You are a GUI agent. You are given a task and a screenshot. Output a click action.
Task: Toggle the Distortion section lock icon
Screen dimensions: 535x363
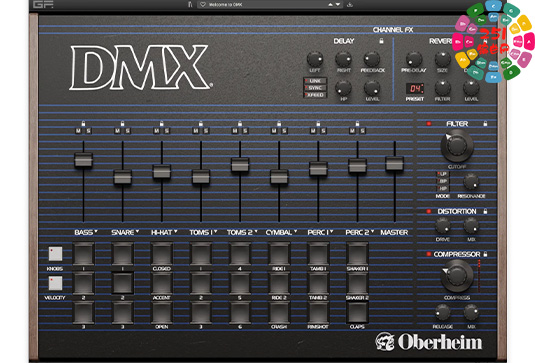(x=485, y=211)
